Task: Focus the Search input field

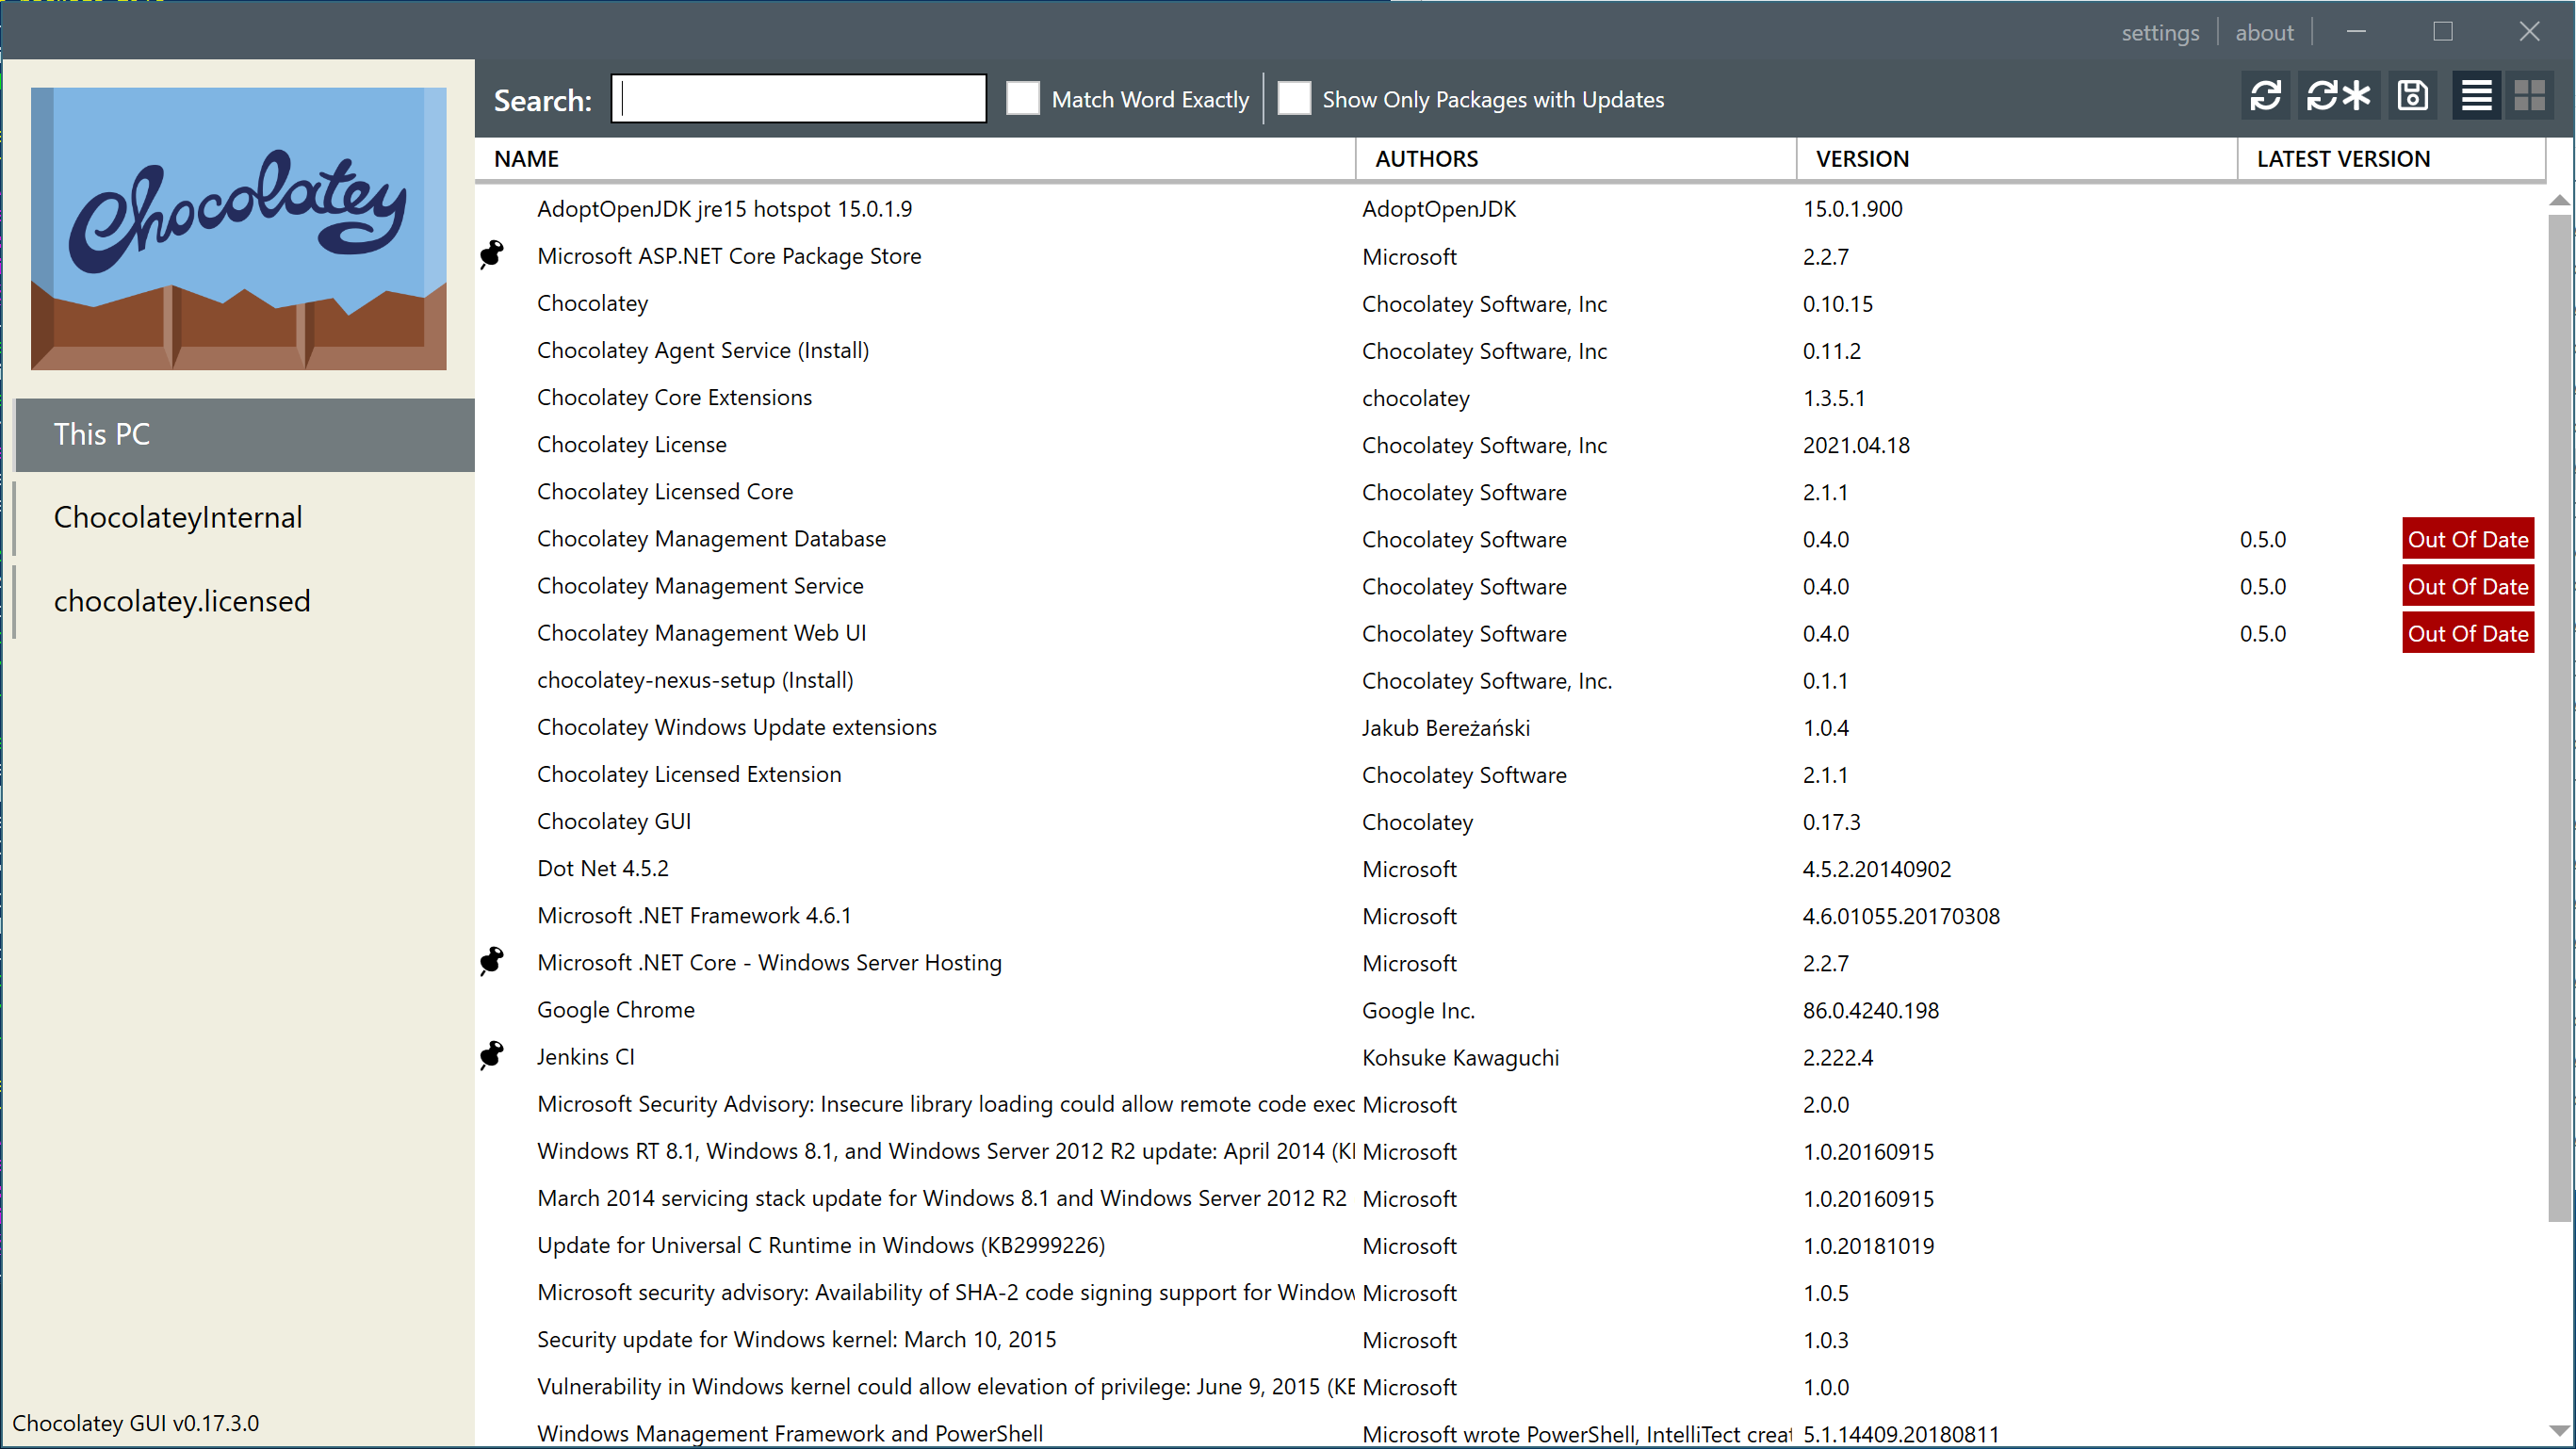Action: pyautogui.click(x=798, y=99)
